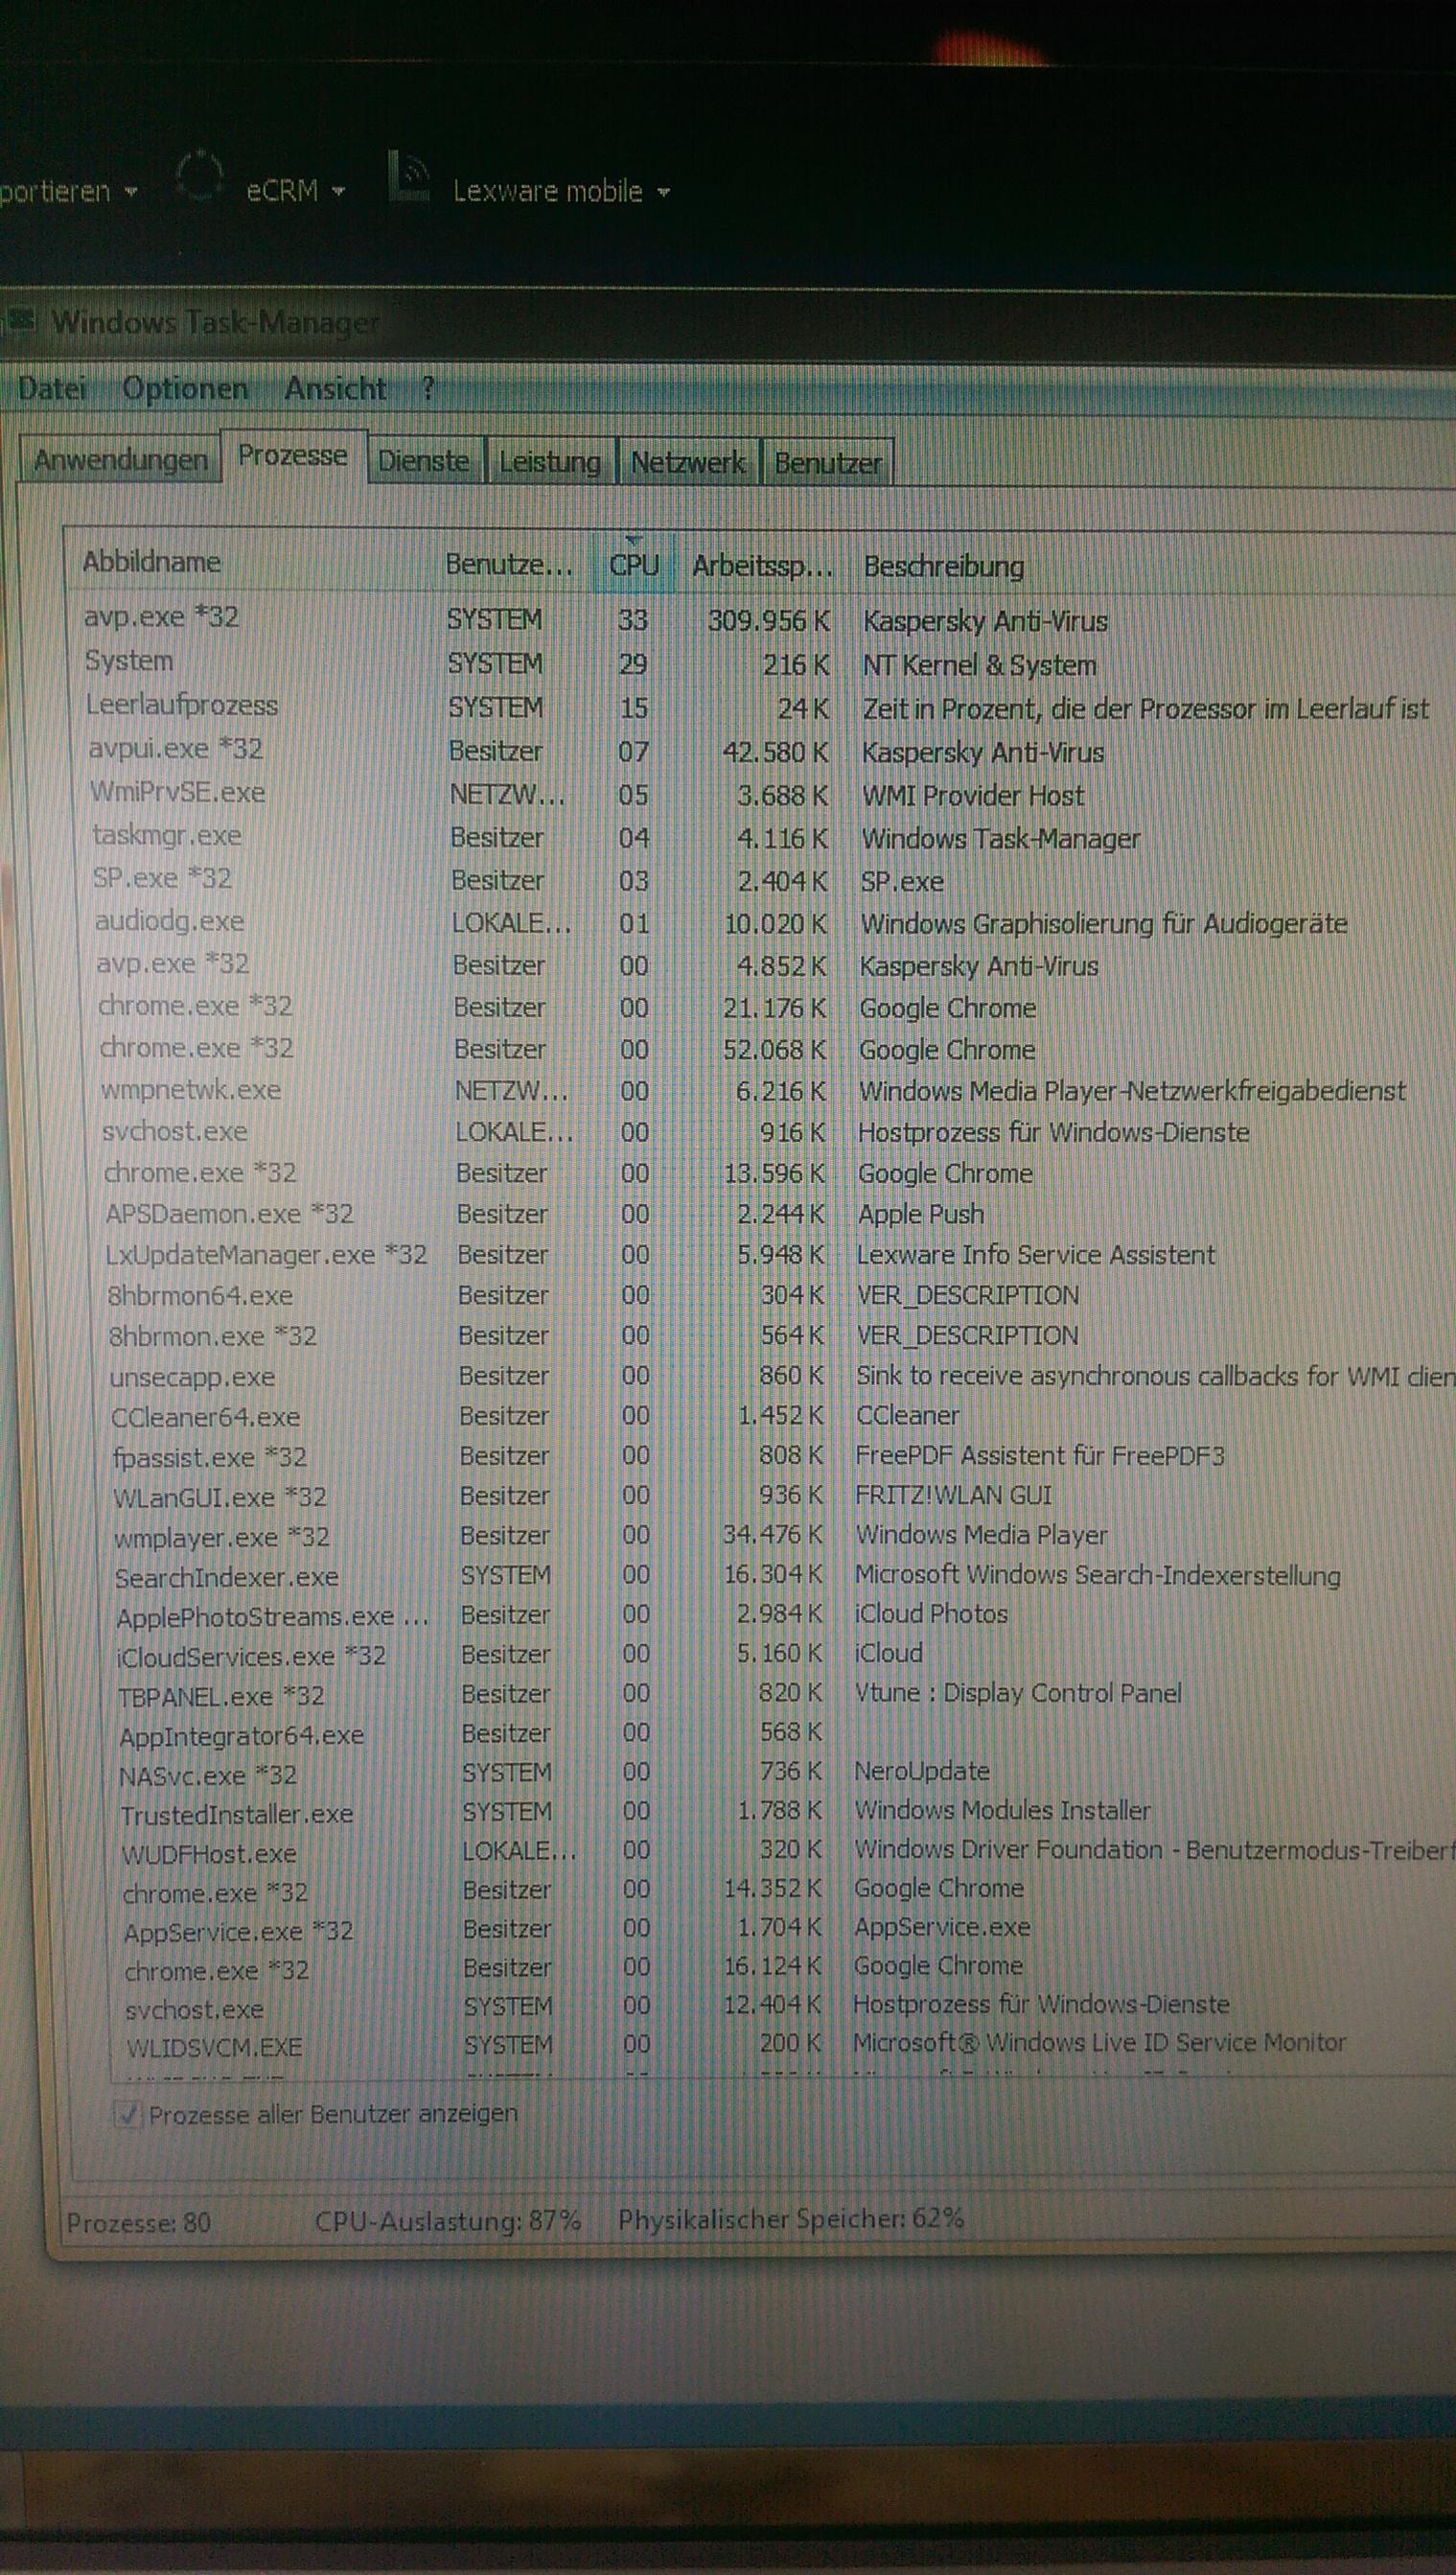The image size is (1456, 2575).
Task: Click 'Physikalischer Speicher: 62%' status entry
Action: pos(791,2219)
